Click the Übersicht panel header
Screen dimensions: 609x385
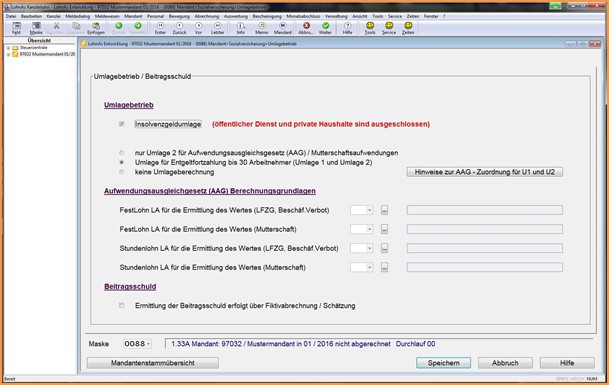pos(39,40)
